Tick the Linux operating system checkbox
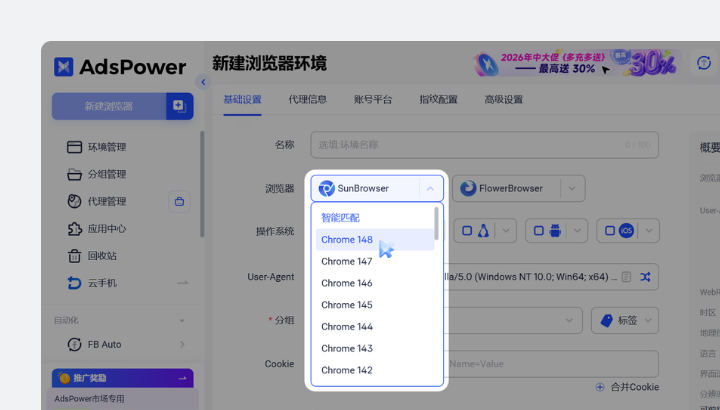 coord(467,230)
